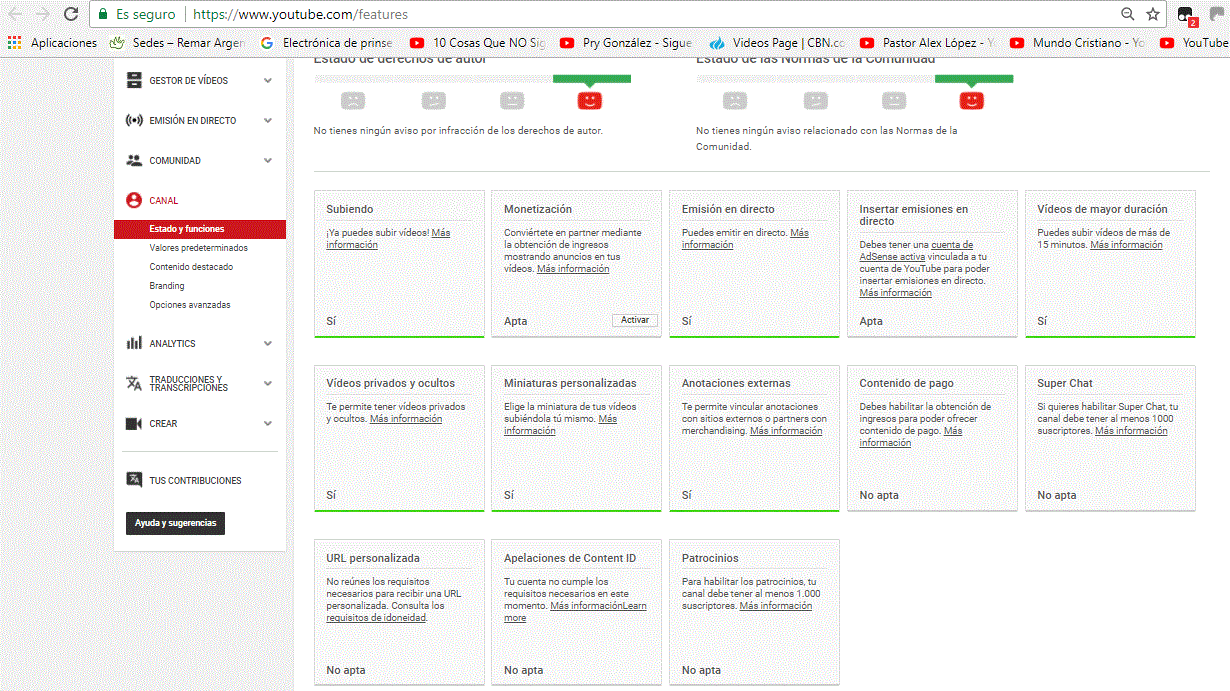This screenshot has width=1230, height=691.
Task: Click the green Community Guidelines status bar
Action: pyautogui.click(x=974, y=79)
